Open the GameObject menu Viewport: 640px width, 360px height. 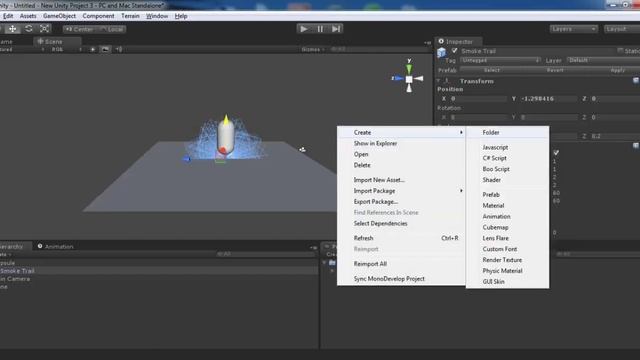click(x=60, y=16)
